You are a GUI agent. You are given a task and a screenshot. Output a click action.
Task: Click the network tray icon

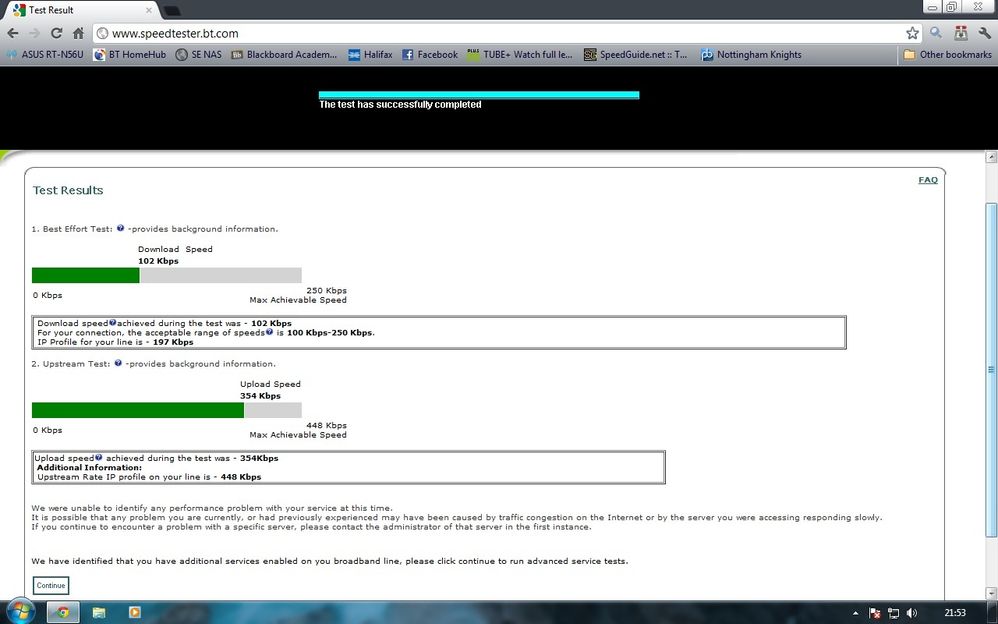(x=894, y=613)
